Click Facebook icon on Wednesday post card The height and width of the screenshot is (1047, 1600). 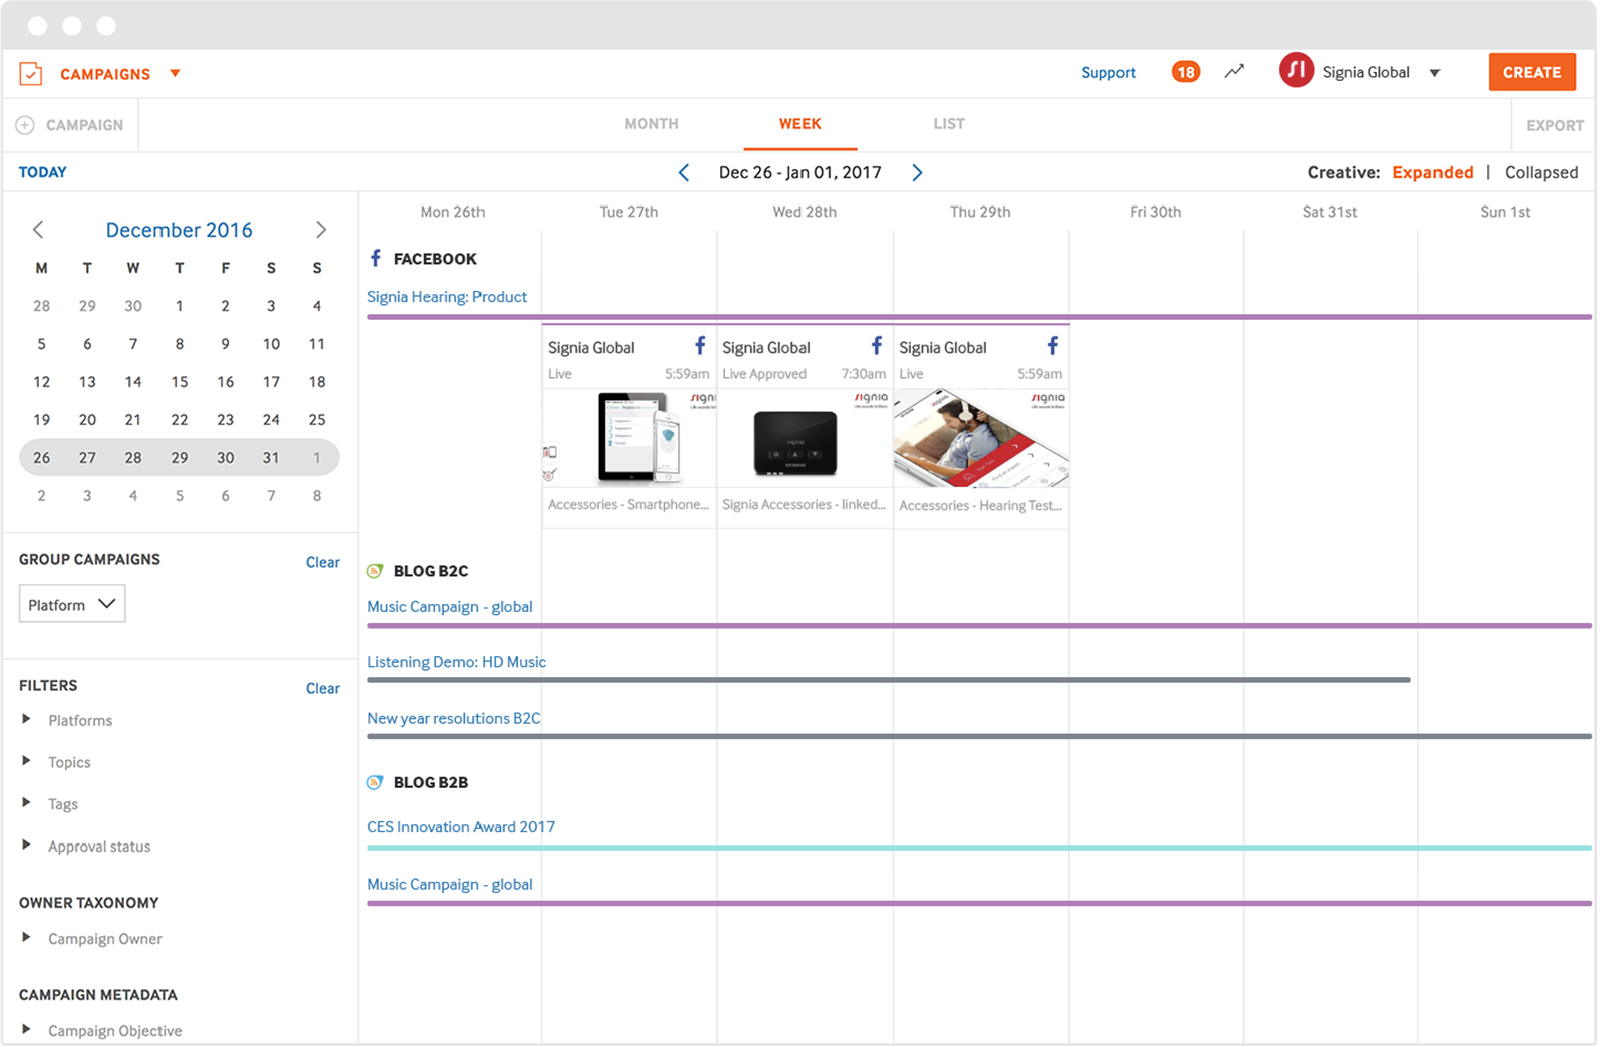point(876,346)
